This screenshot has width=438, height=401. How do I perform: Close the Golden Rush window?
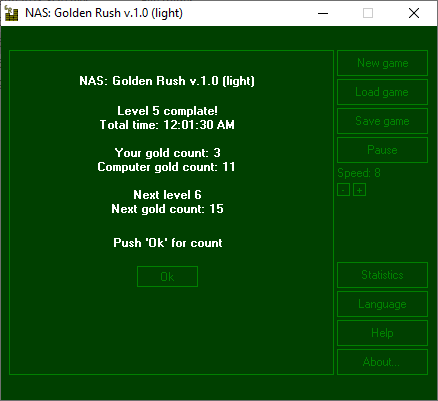coord(414,13)
